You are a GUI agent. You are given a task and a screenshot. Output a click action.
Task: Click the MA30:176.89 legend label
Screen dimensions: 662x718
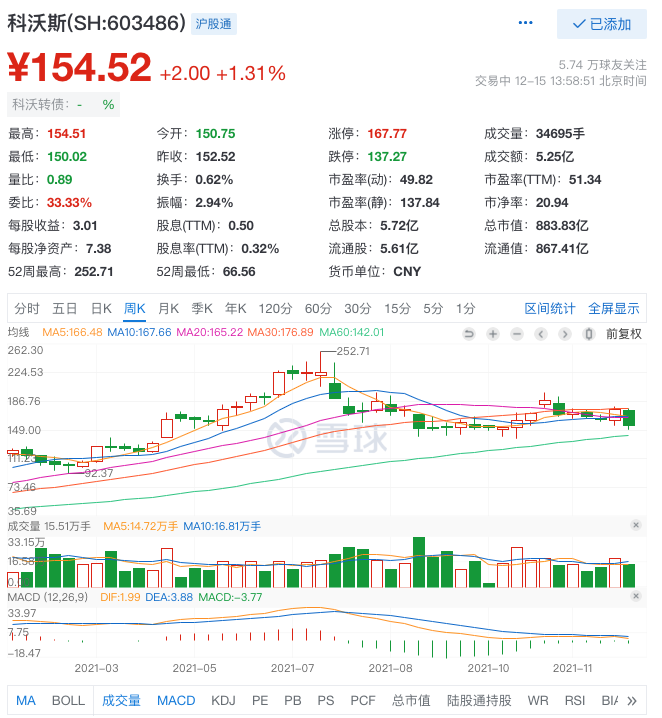click(280, 332)
